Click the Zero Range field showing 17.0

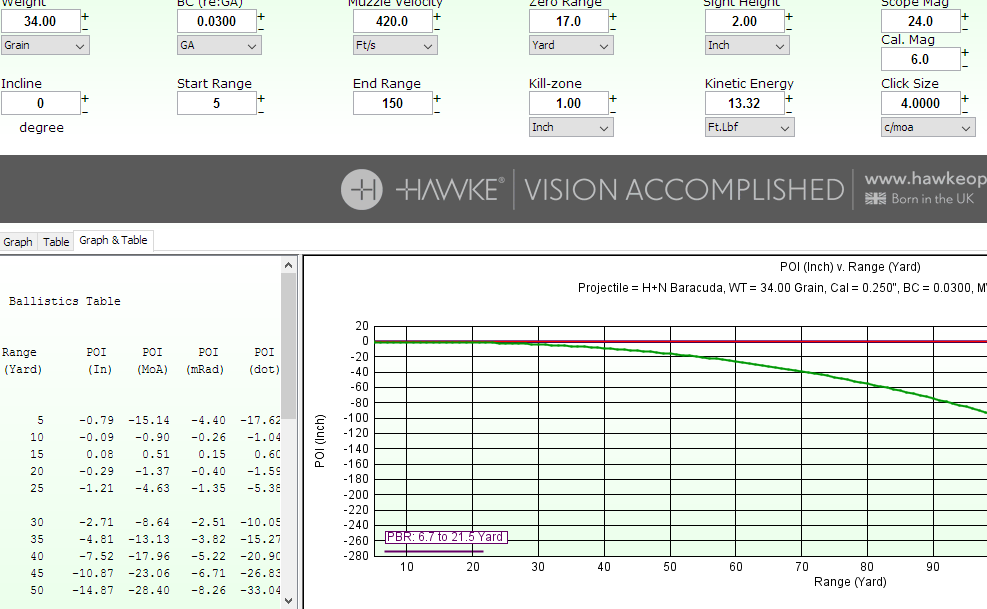click(568, 21)
